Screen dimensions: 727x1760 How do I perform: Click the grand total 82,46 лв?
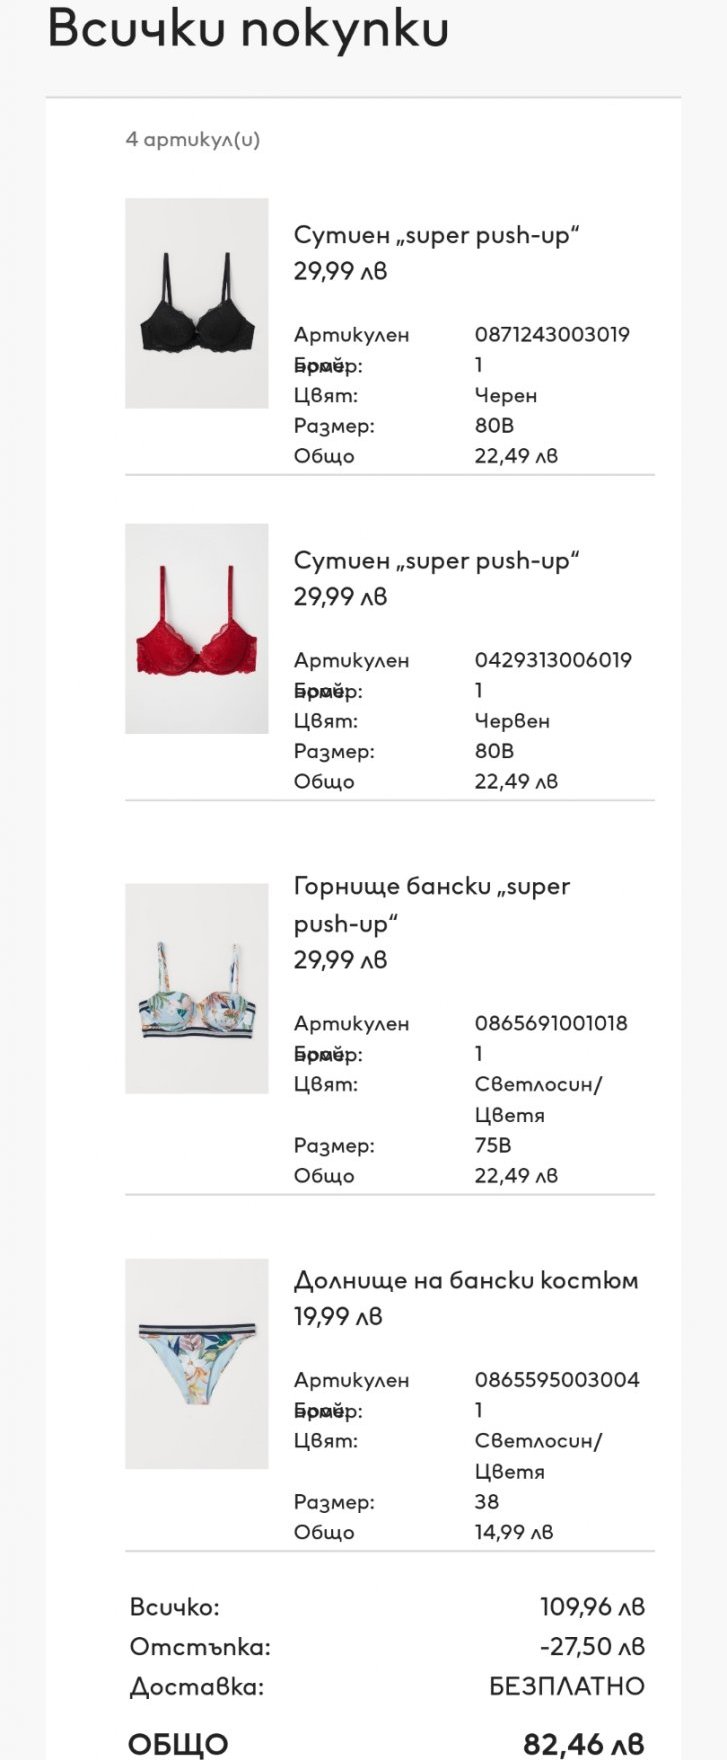click(x=584, y=1743)
